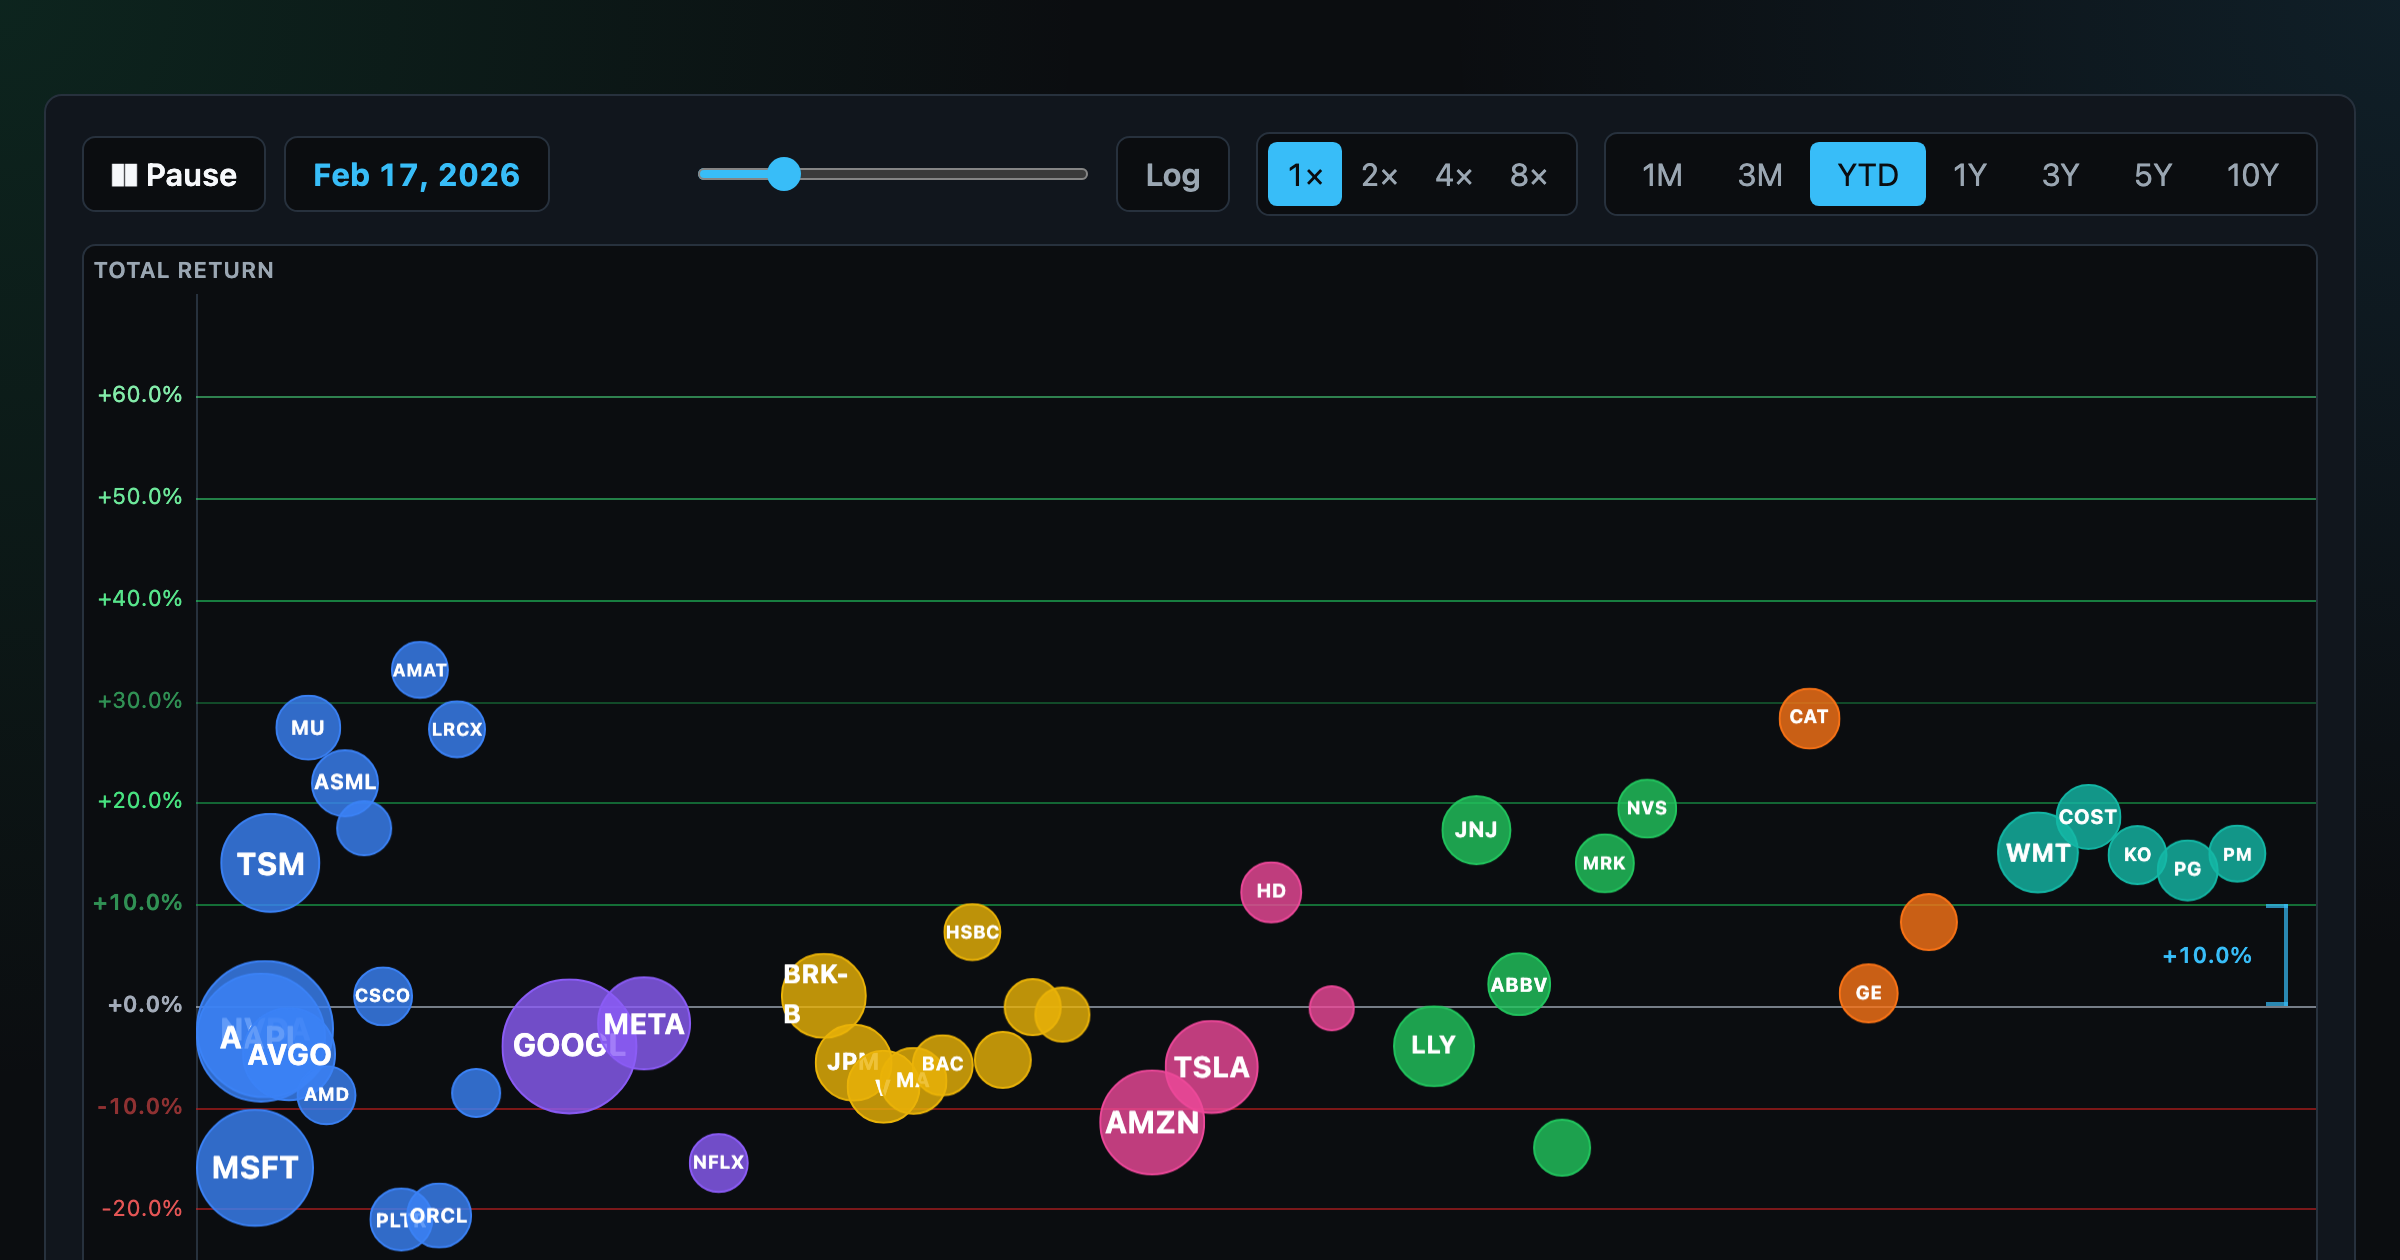Click the AMD bubble

point(326,1095)
